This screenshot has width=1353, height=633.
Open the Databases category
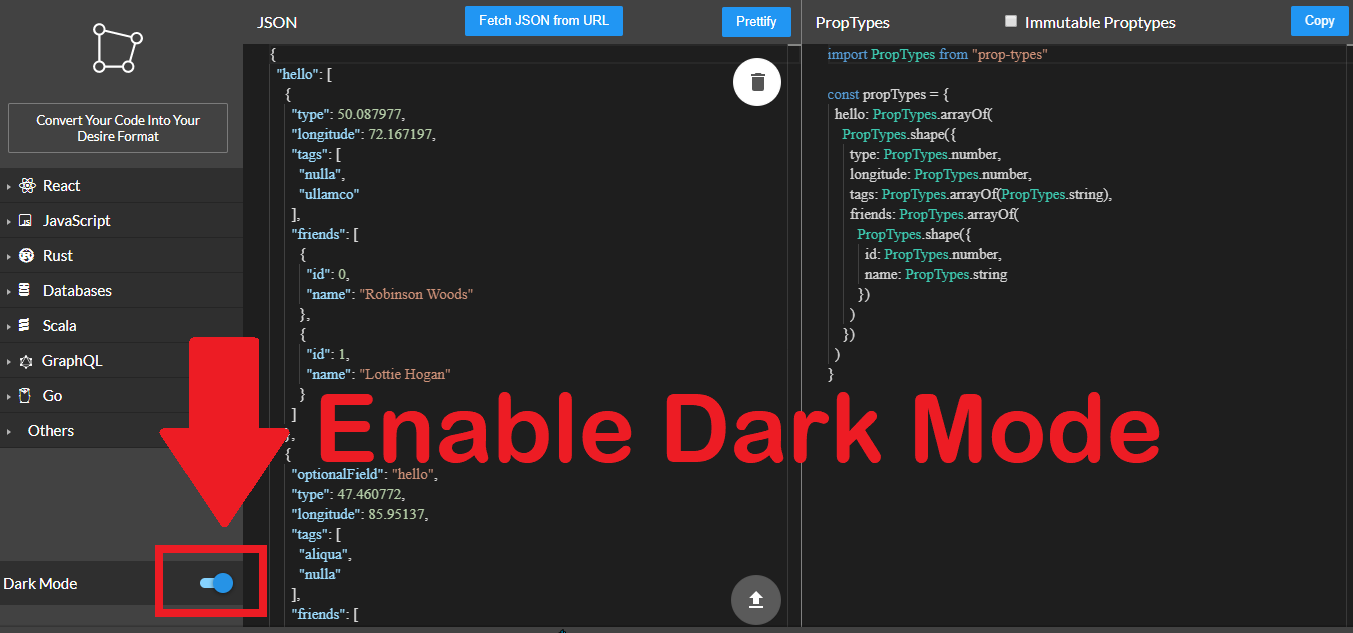[x=77, y=291]
